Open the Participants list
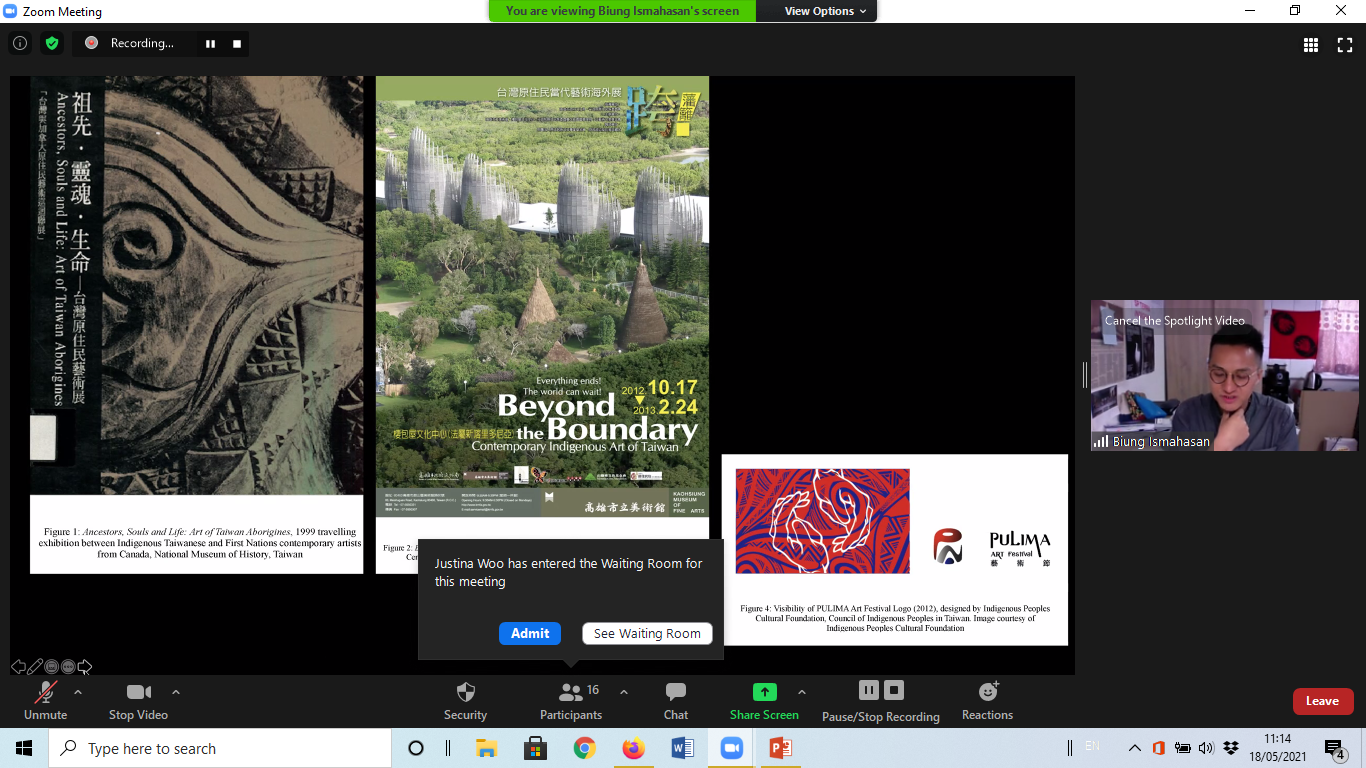 [571, 700]
